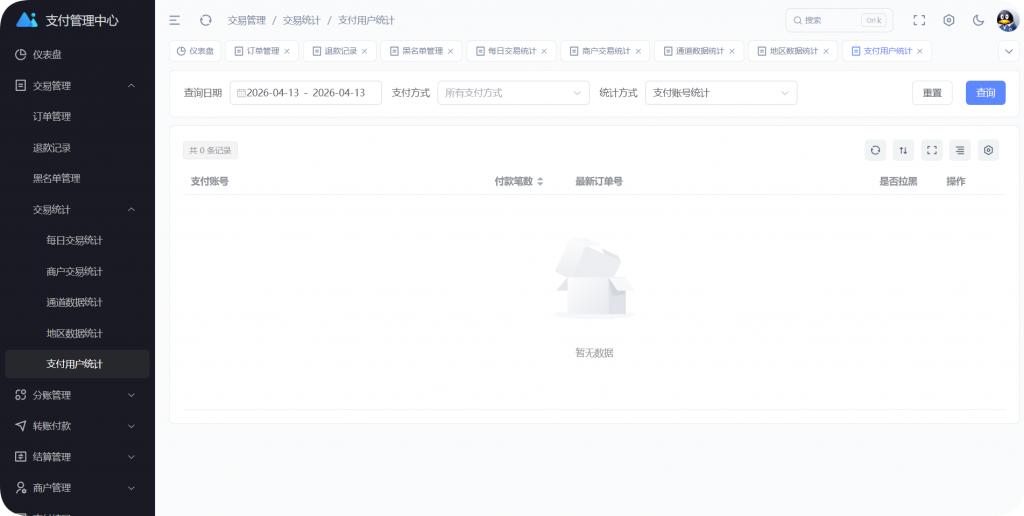Select 支付用户统计 in sidebar
Screen dimensions: 1024x516
(x=77, y=364)
